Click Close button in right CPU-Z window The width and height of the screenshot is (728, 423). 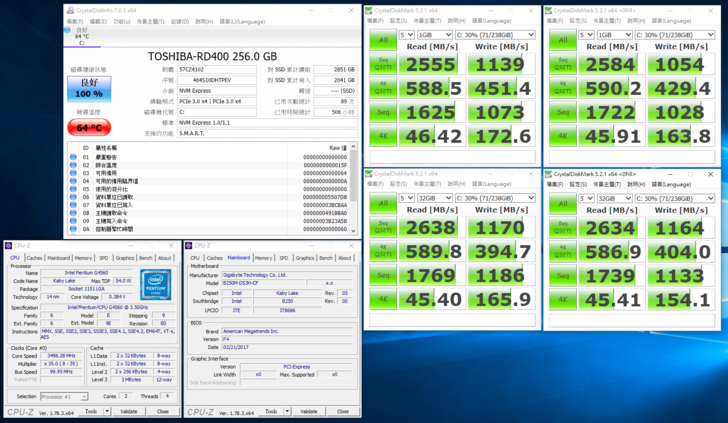pos(342,412)
